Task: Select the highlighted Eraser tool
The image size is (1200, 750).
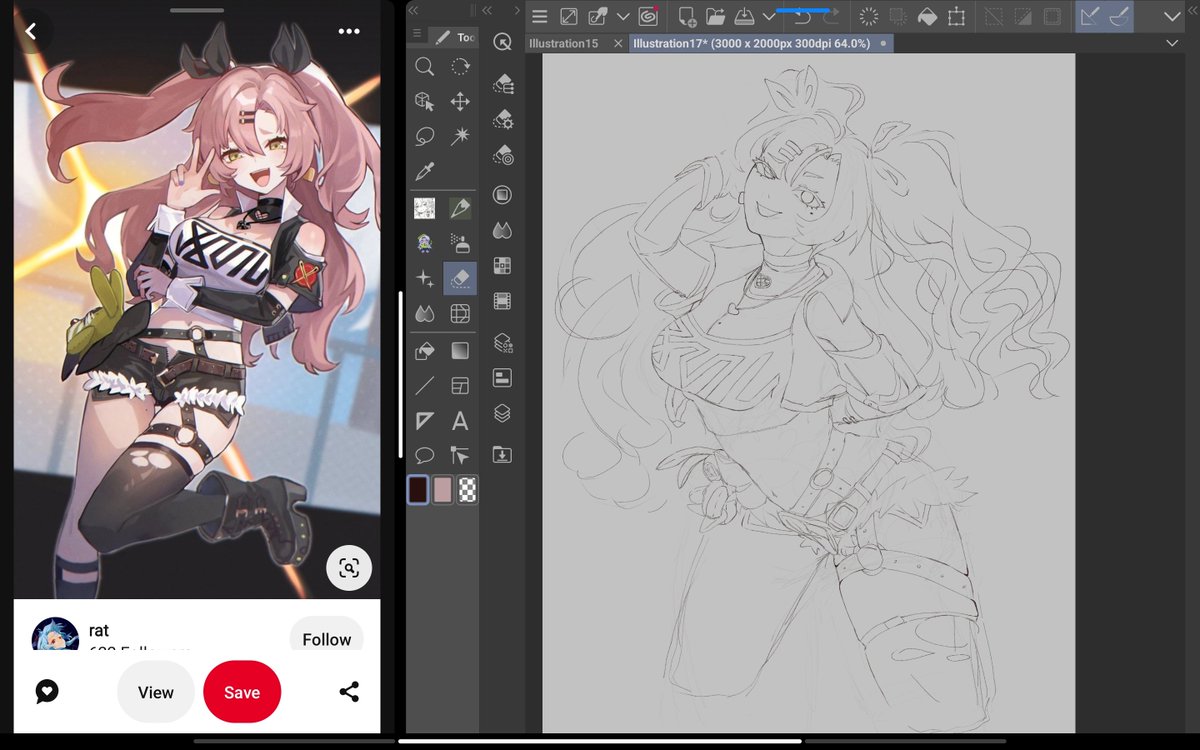Action: point(460,279)
